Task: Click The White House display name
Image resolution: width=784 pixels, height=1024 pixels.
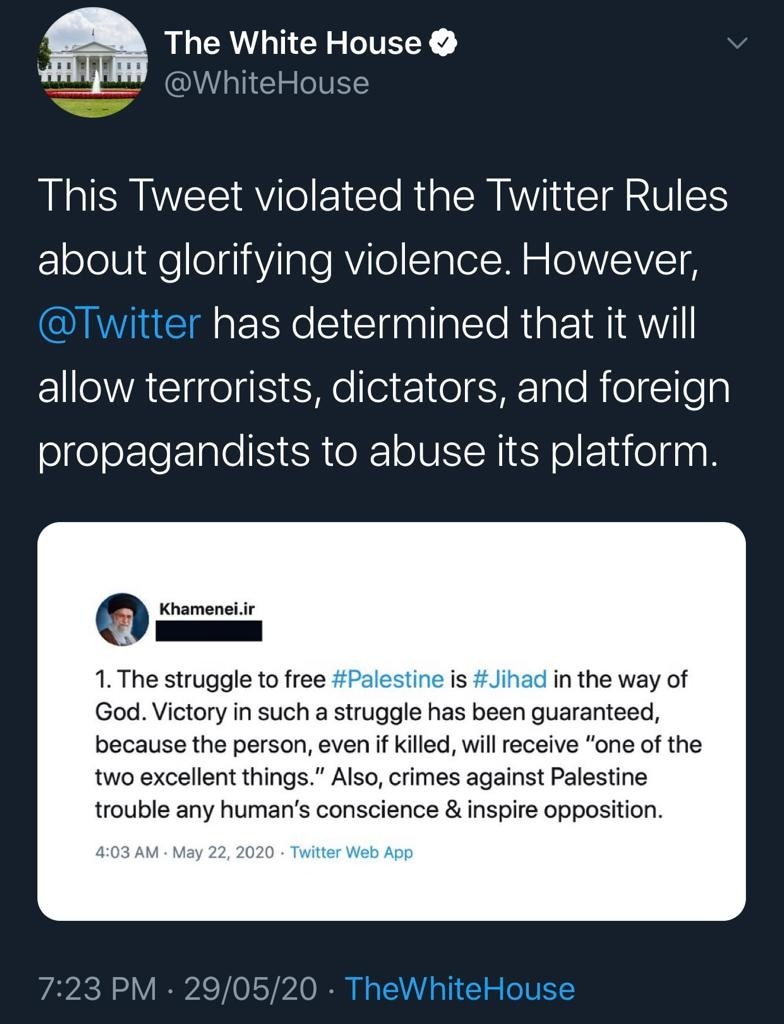Action: coord(292,43)
